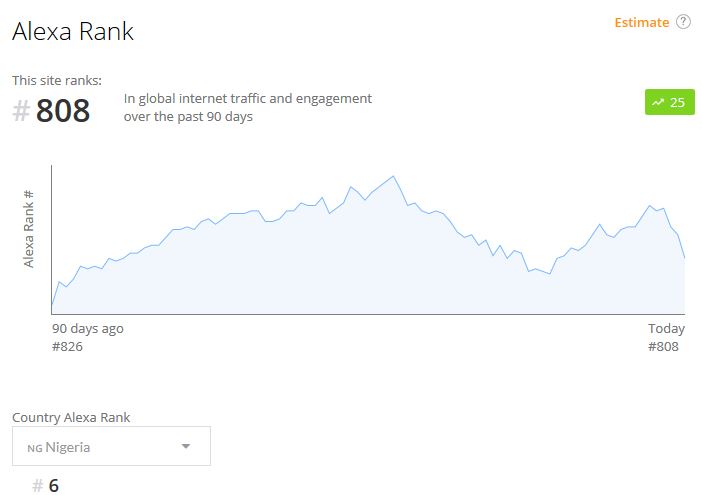Screen dimensions: 702x495
Task: Click the country rank value 6
Action: 54,486
